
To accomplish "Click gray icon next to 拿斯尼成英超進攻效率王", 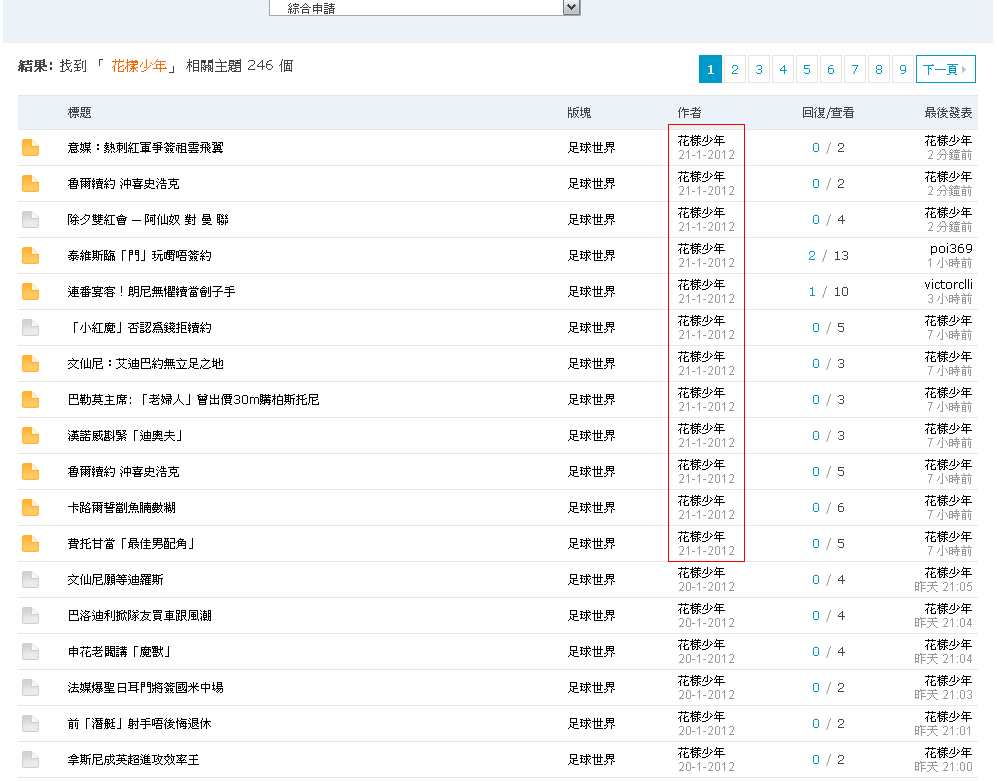I will pyautogui.click(x=31, y=760).
